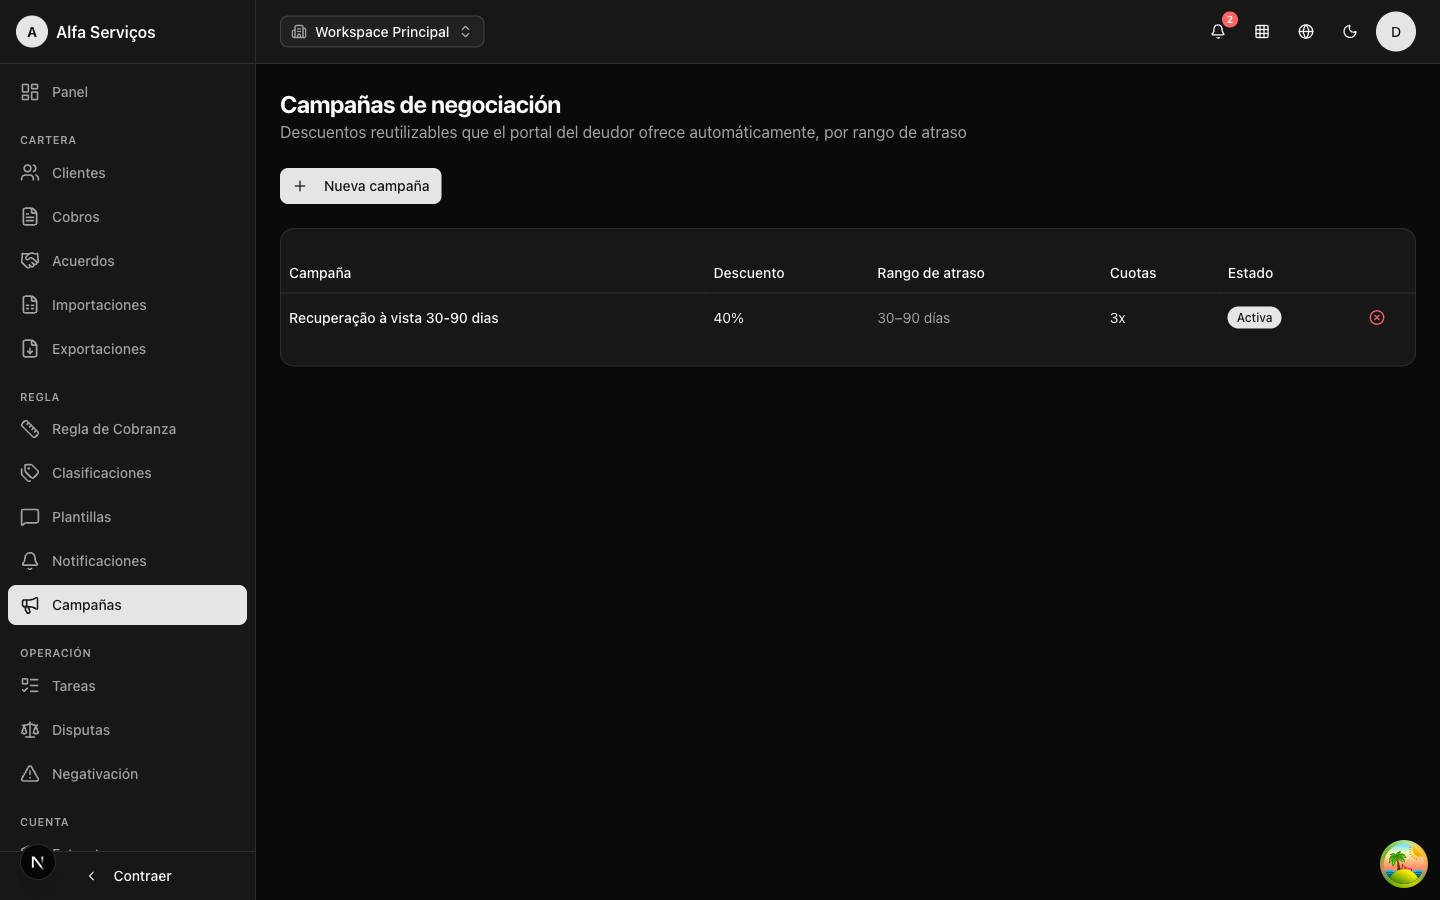The image size is (1440, 900).
Task: Click the palm tree widget icon
Action: pyautogui.click(x=1404, y=864)
